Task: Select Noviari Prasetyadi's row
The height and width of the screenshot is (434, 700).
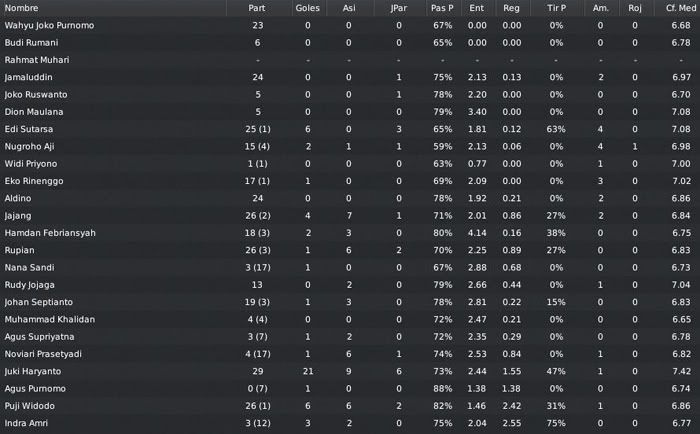Action: coord(350,354)
